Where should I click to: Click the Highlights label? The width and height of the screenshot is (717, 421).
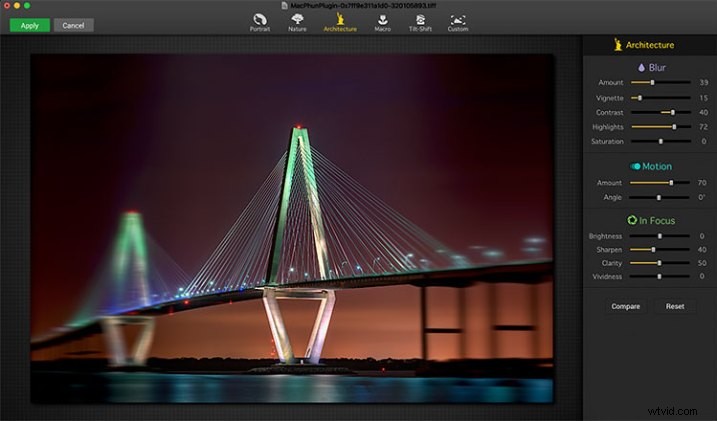click(x=608, y=127)
